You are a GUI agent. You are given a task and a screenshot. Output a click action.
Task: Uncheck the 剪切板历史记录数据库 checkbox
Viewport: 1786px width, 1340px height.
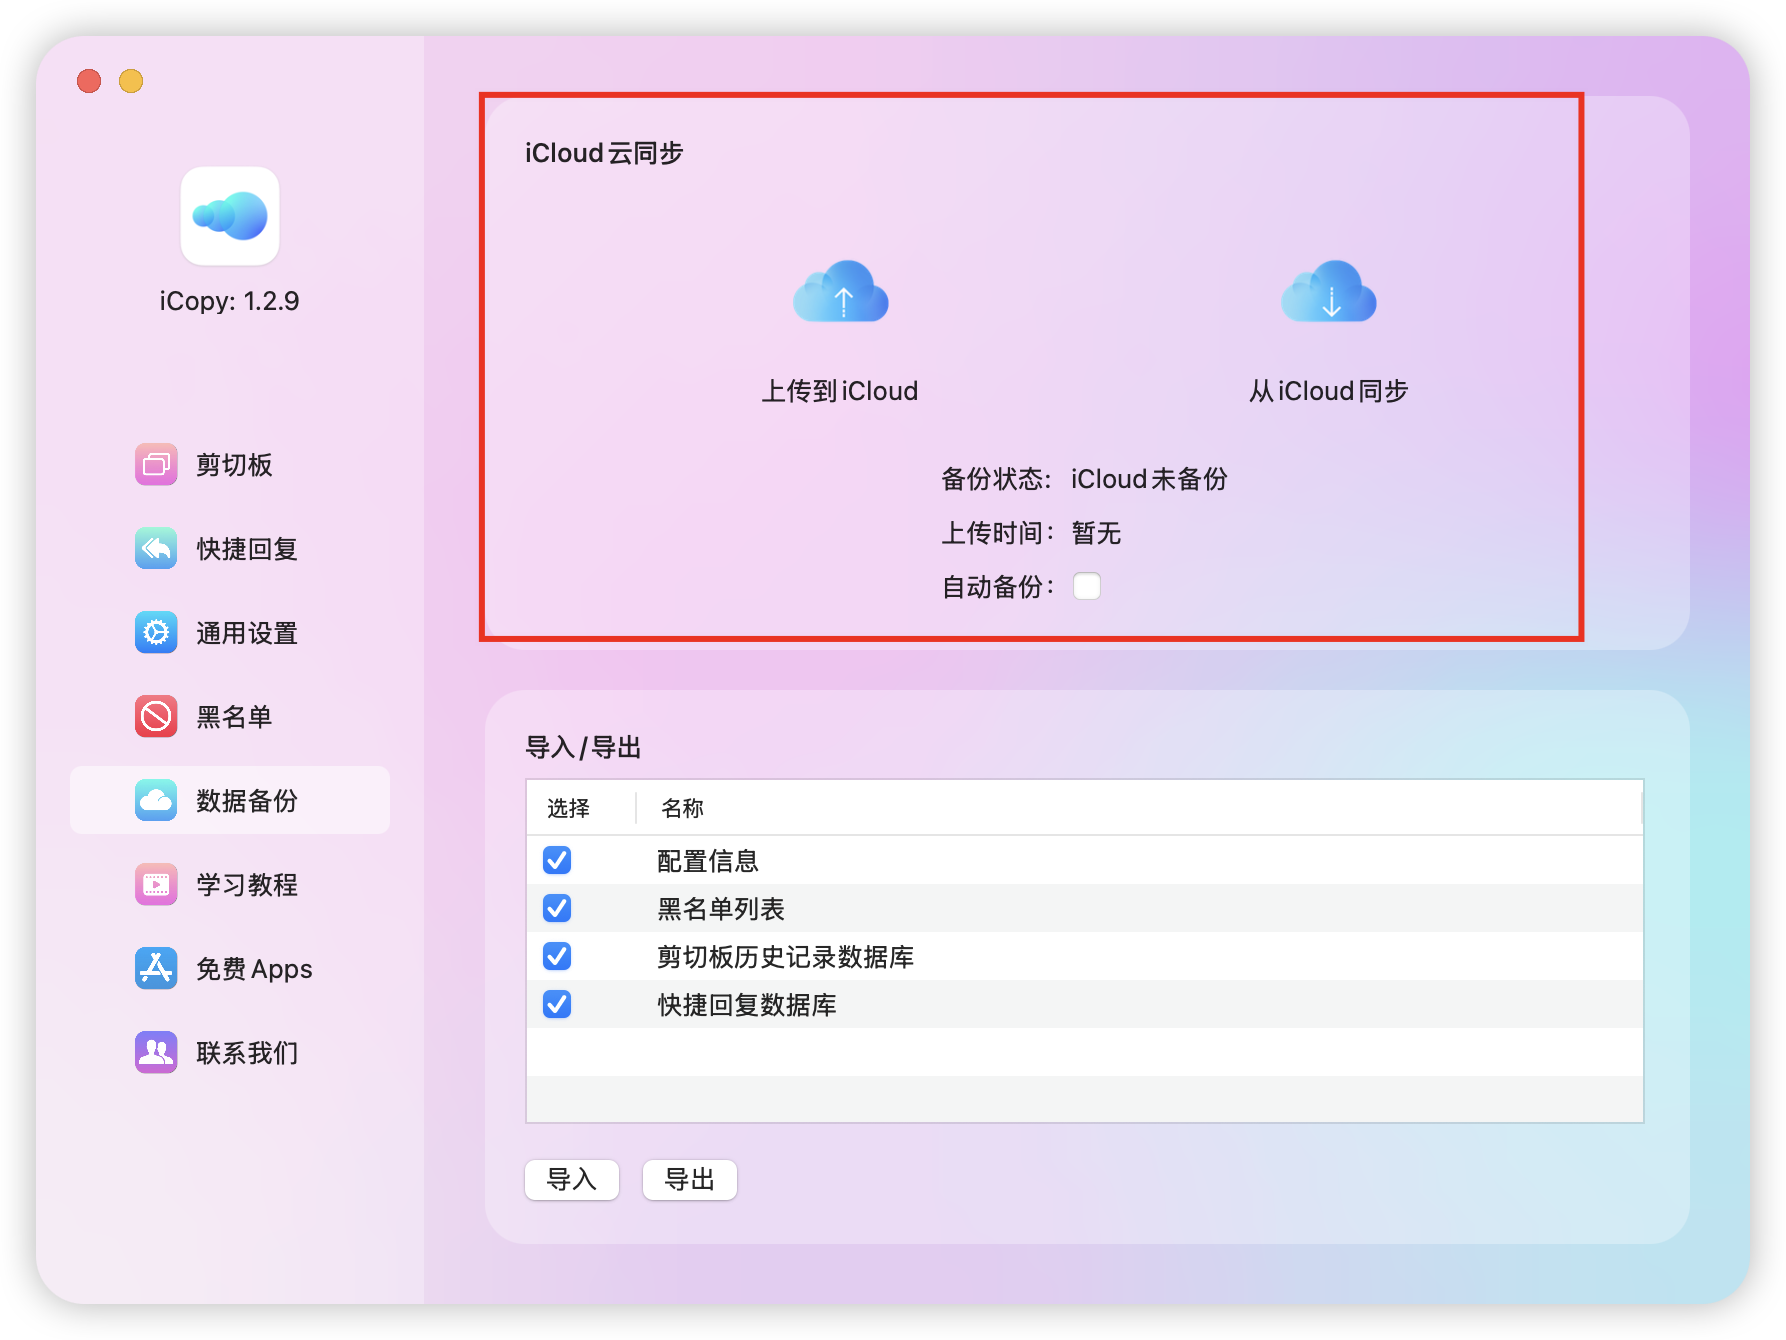(x=557, y=956)
